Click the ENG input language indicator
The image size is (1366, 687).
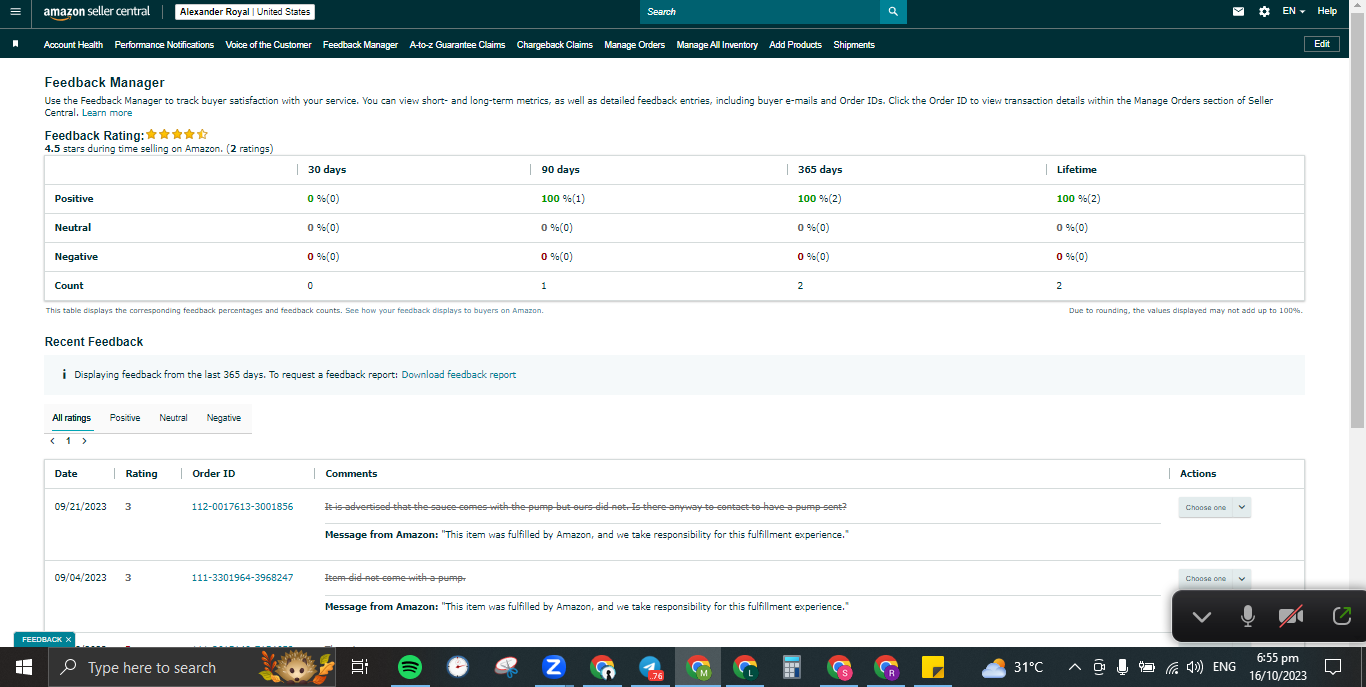(1224, 667)
